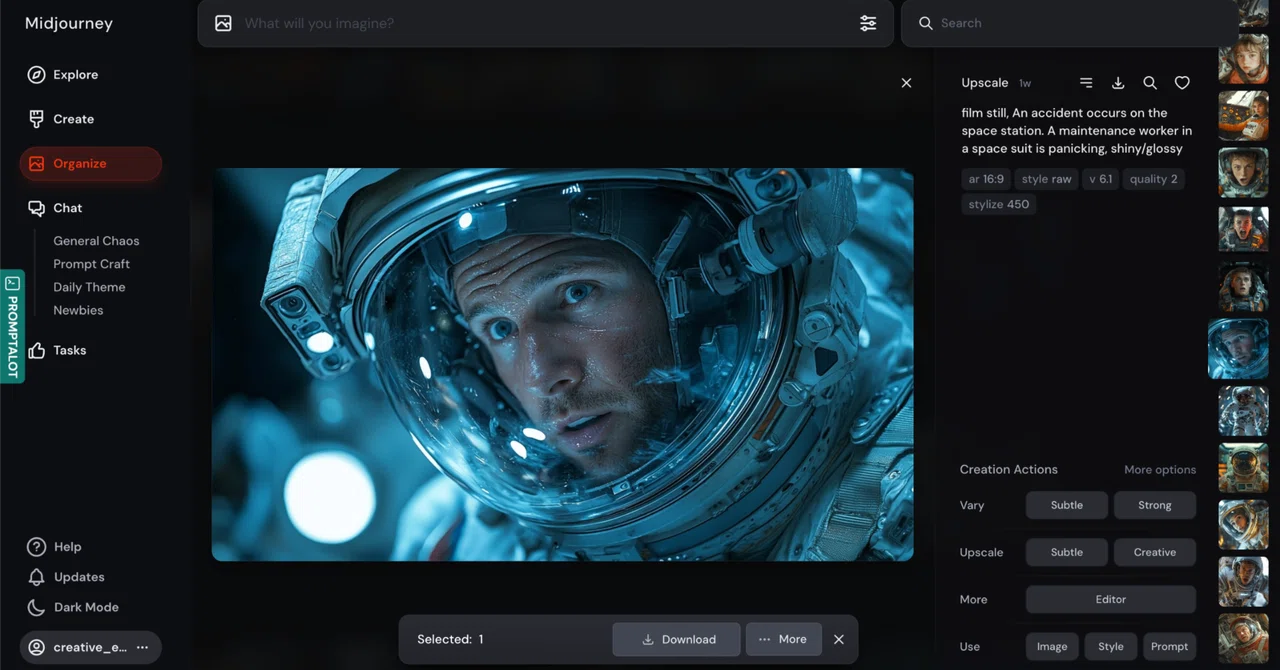The width and height of the screenshot is (1280, 670).
Task: Click the magnifier icon next to Upscale header
Action: coord(1150,83)
